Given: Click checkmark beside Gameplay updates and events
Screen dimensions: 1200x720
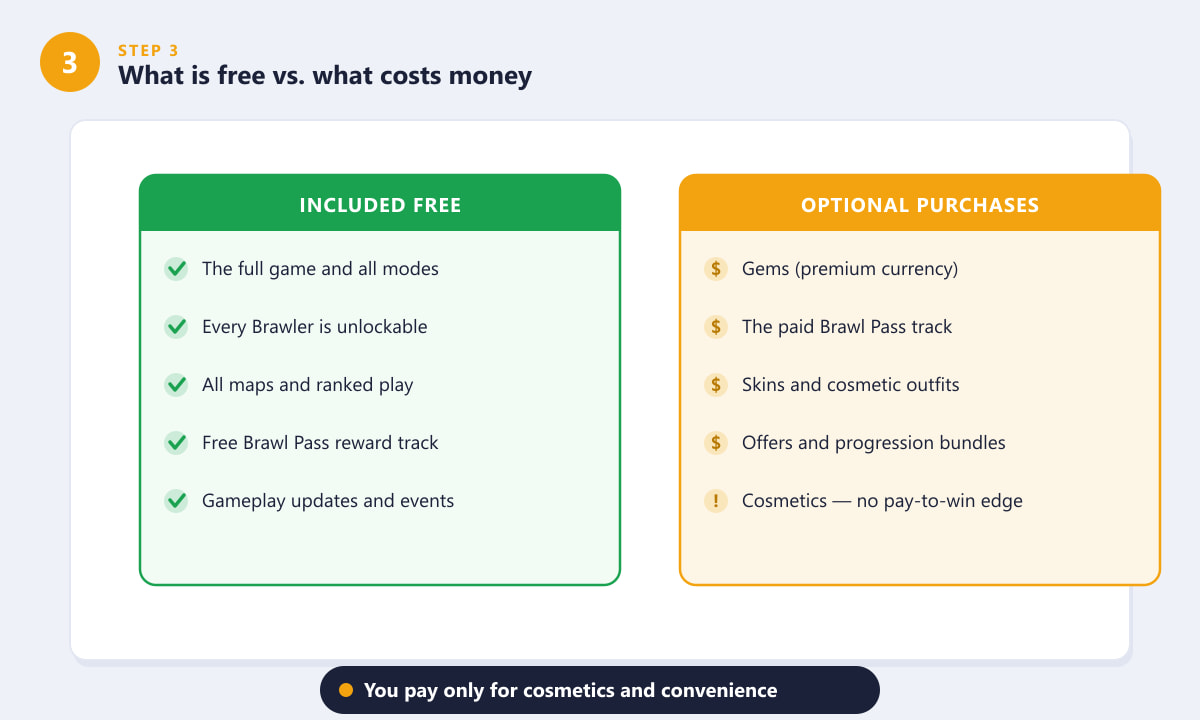Looking at the screenshot, I should tap(176, 501).
